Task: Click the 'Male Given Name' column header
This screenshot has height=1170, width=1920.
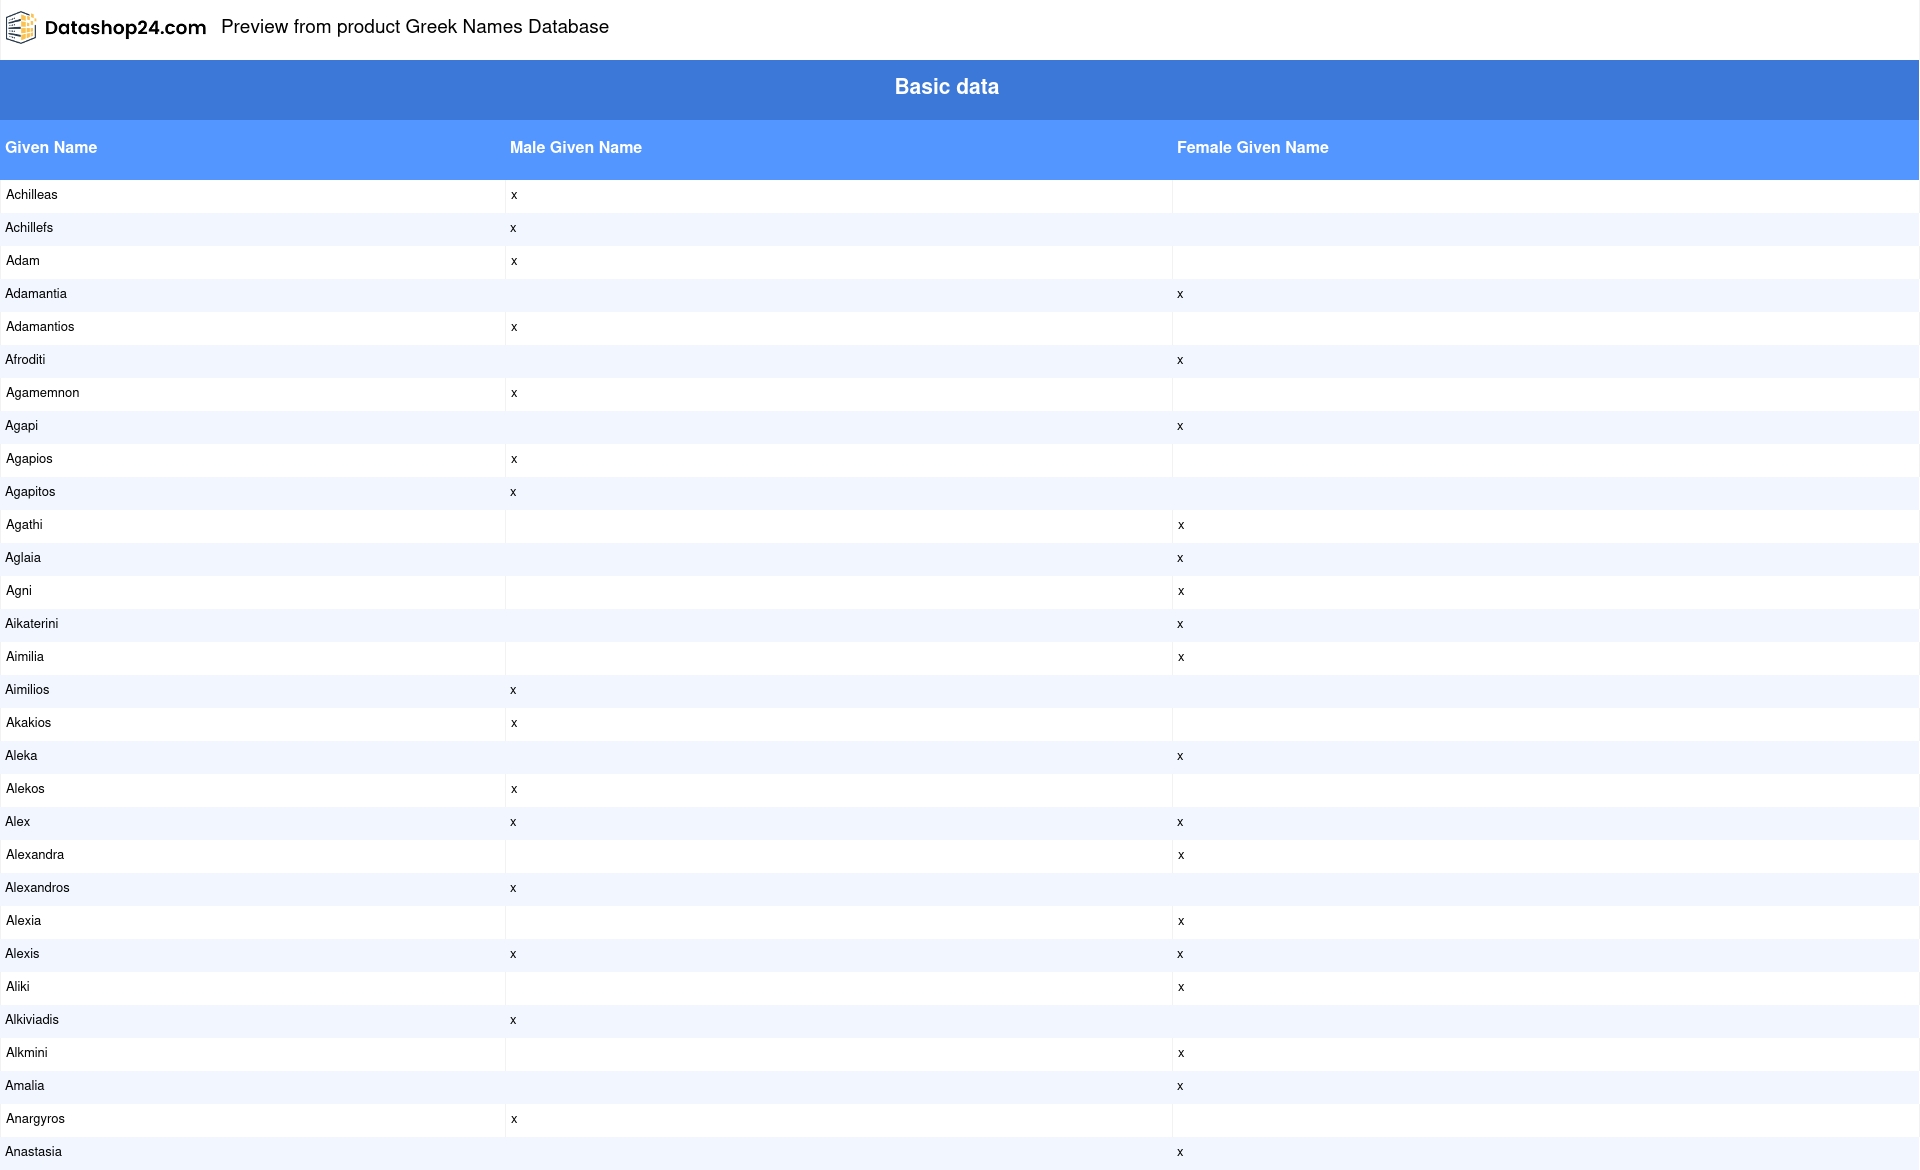Action: [576, 147]
